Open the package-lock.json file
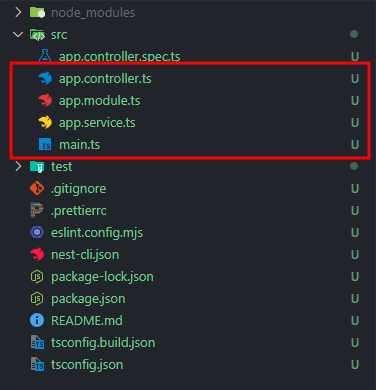 tap(102, 277)
